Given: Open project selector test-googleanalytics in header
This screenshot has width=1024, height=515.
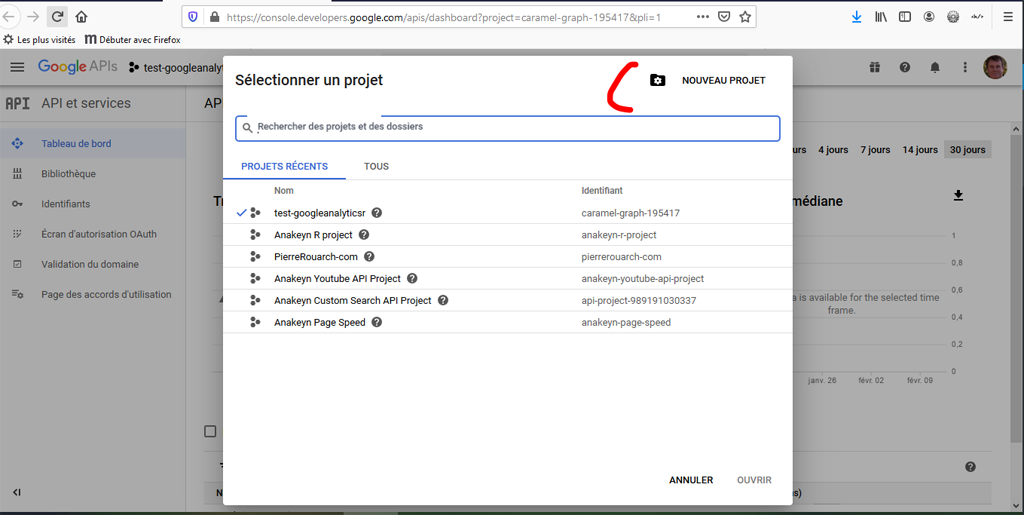Looking at the screenshot, I should tap(175, 67).
